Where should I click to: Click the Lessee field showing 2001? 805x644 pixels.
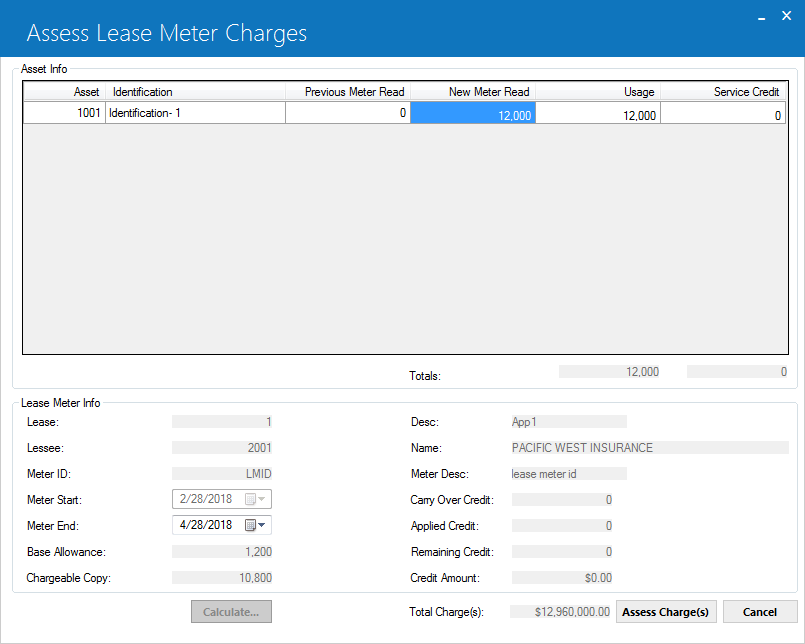pyautogui.click(x=222, y=447)
